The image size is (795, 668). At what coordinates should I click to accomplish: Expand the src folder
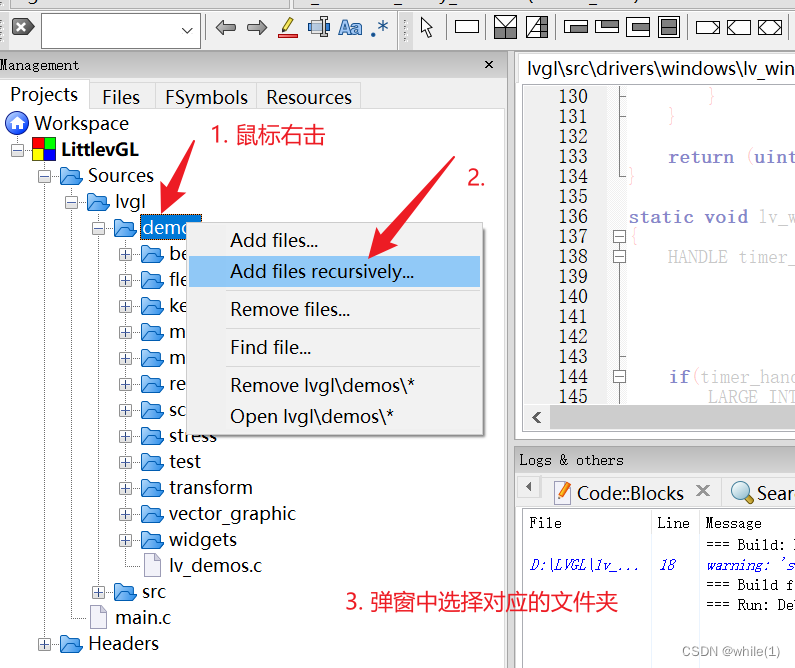(98, 592)
